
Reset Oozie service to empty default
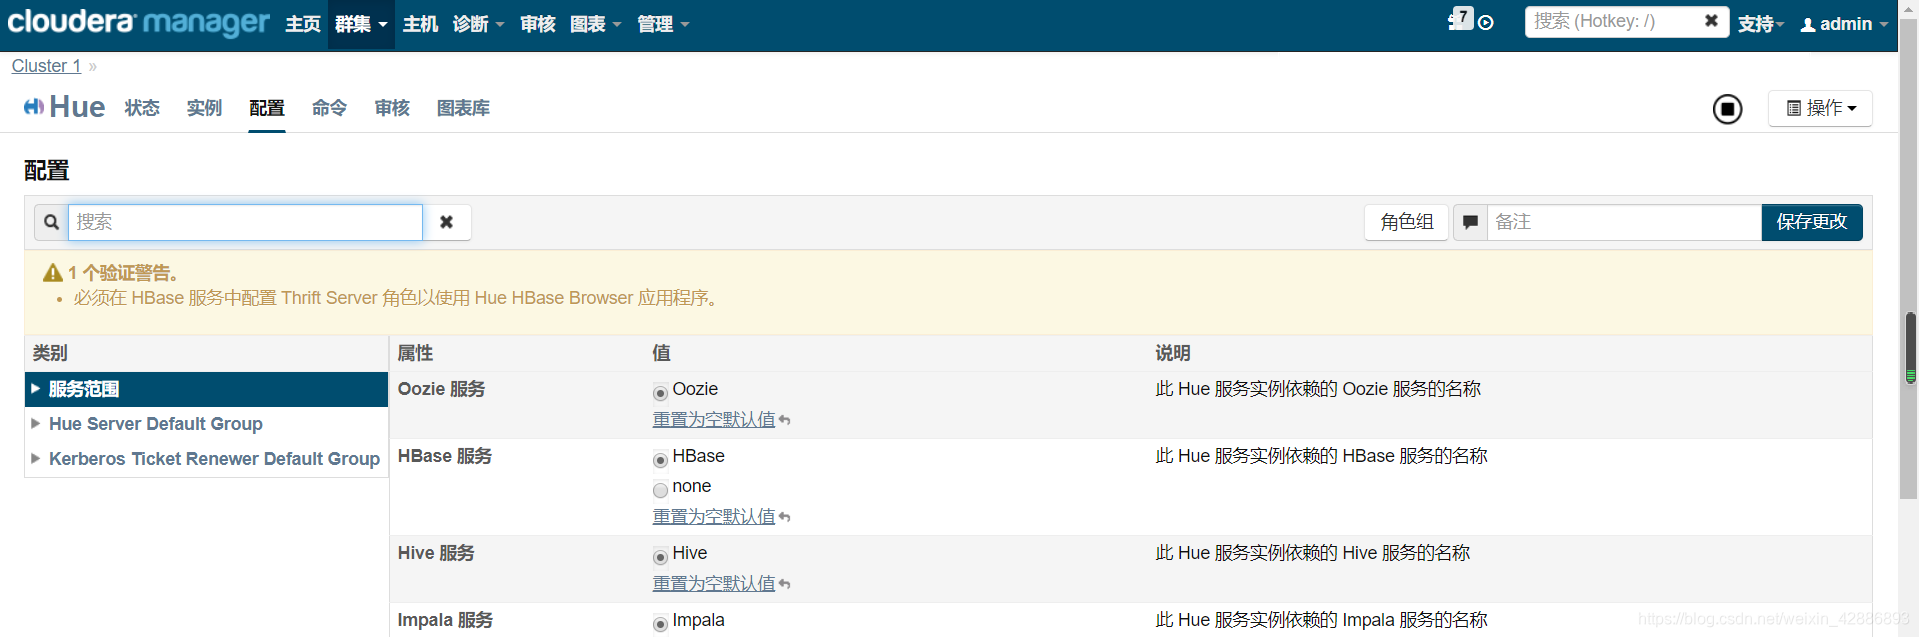point(714,420)
